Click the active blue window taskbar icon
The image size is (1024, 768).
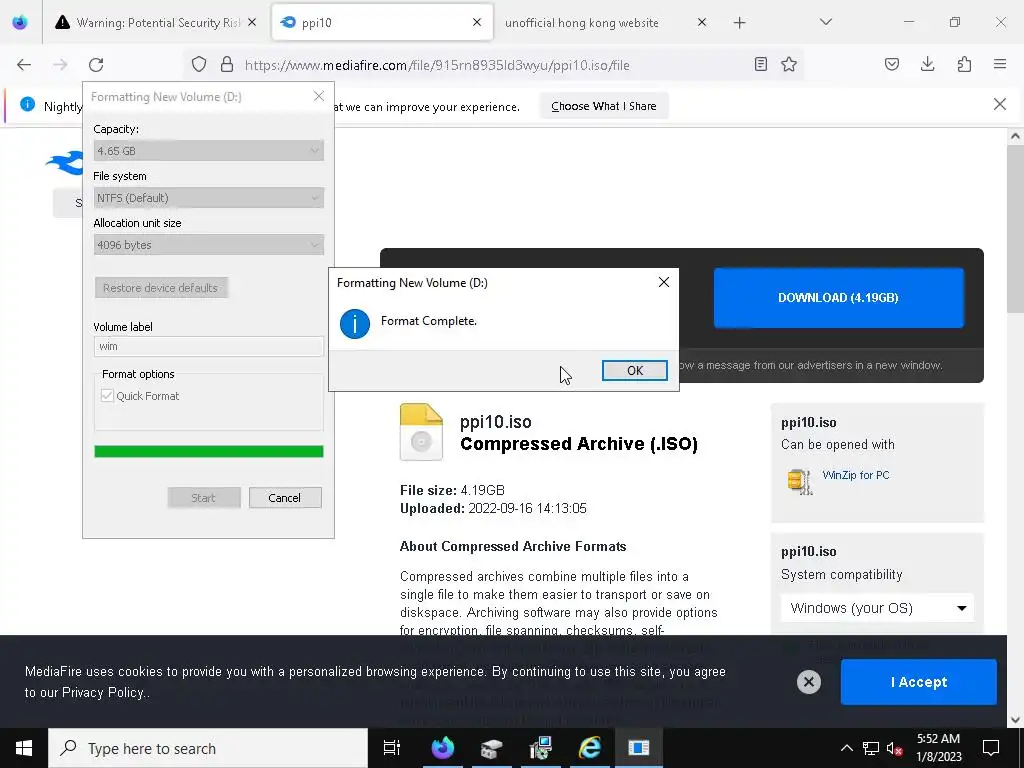coord(639,748)
